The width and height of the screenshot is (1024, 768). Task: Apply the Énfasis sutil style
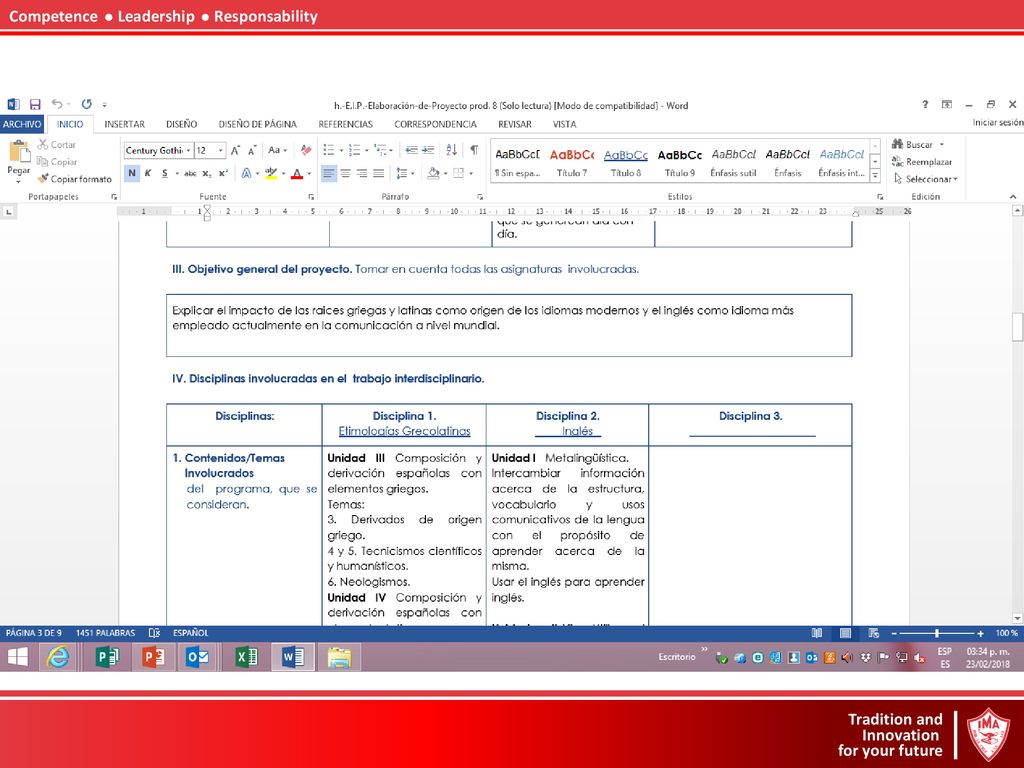733,162
